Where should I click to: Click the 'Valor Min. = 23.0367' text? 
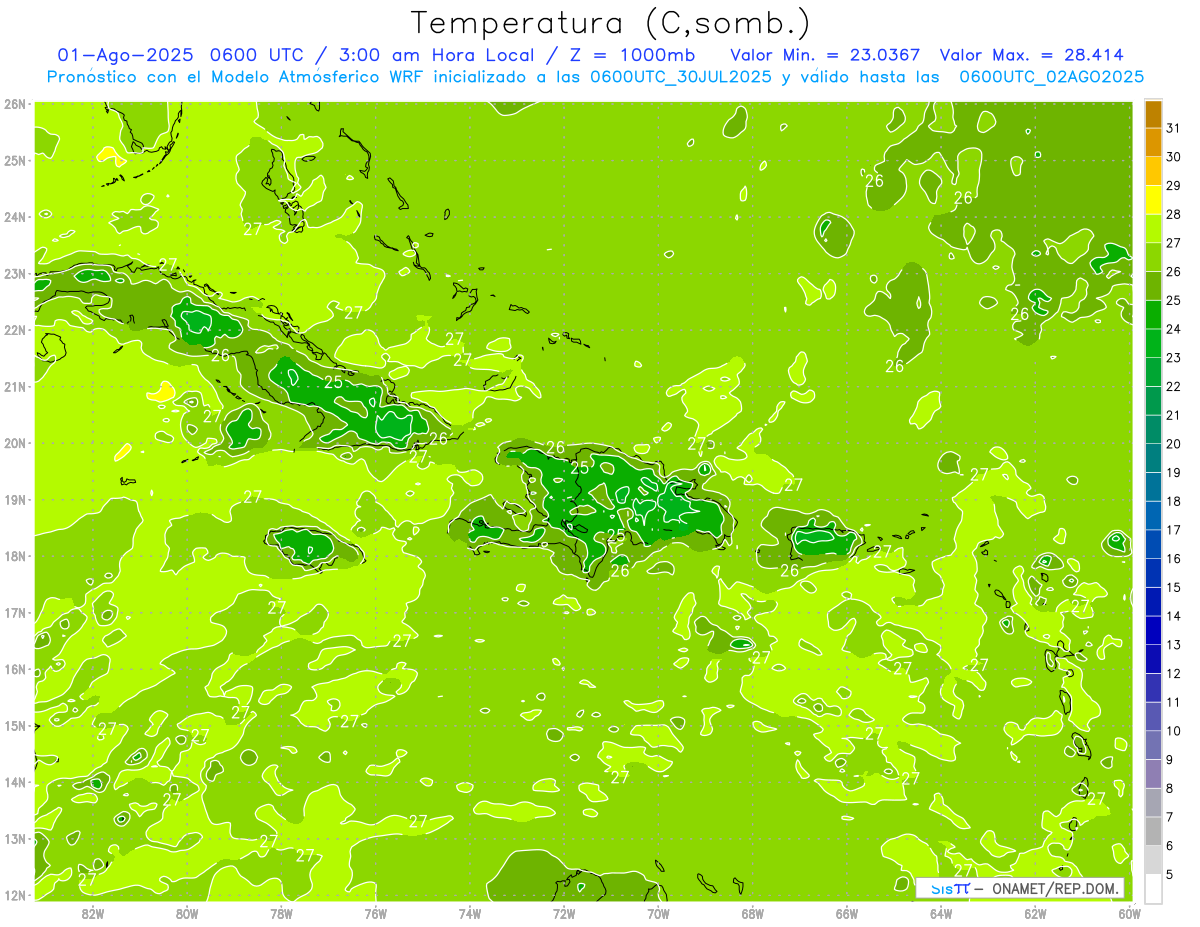pos(826,55)
